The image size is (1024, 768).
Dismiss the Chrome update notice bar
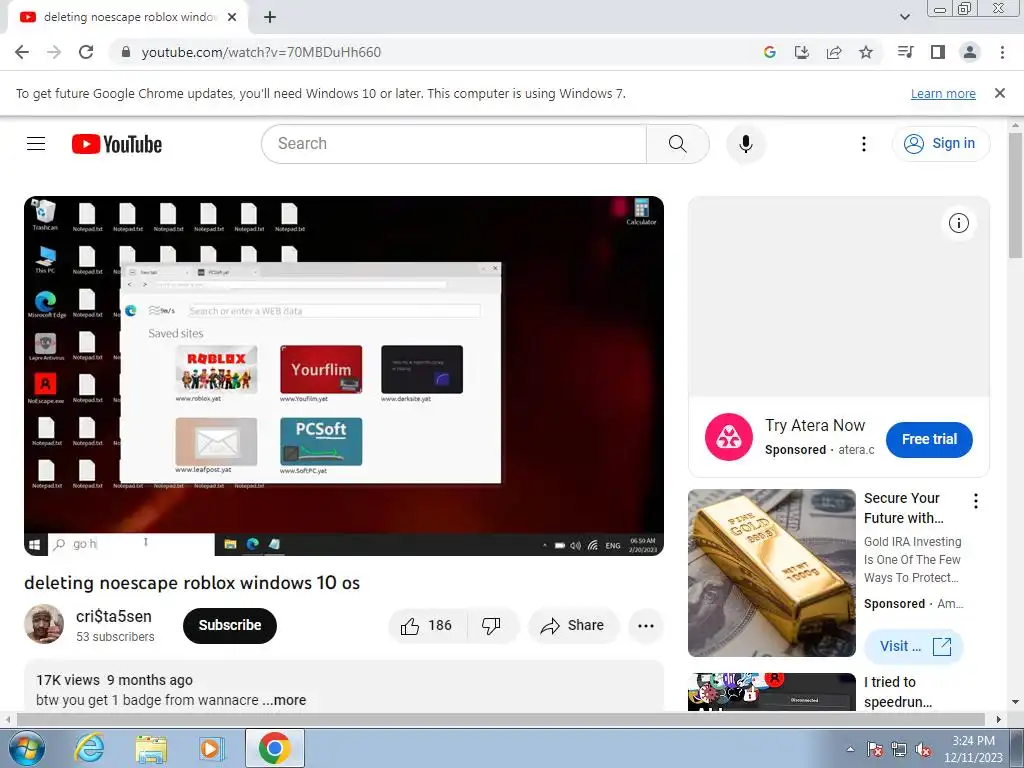[x=1000, y=93]
